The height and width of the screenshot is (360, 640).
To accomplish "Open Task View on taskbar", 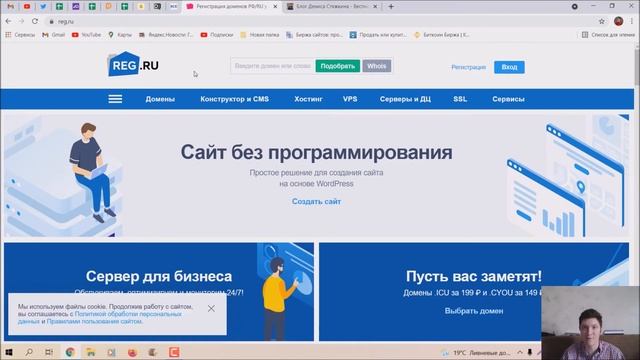I will pos(49,352).
